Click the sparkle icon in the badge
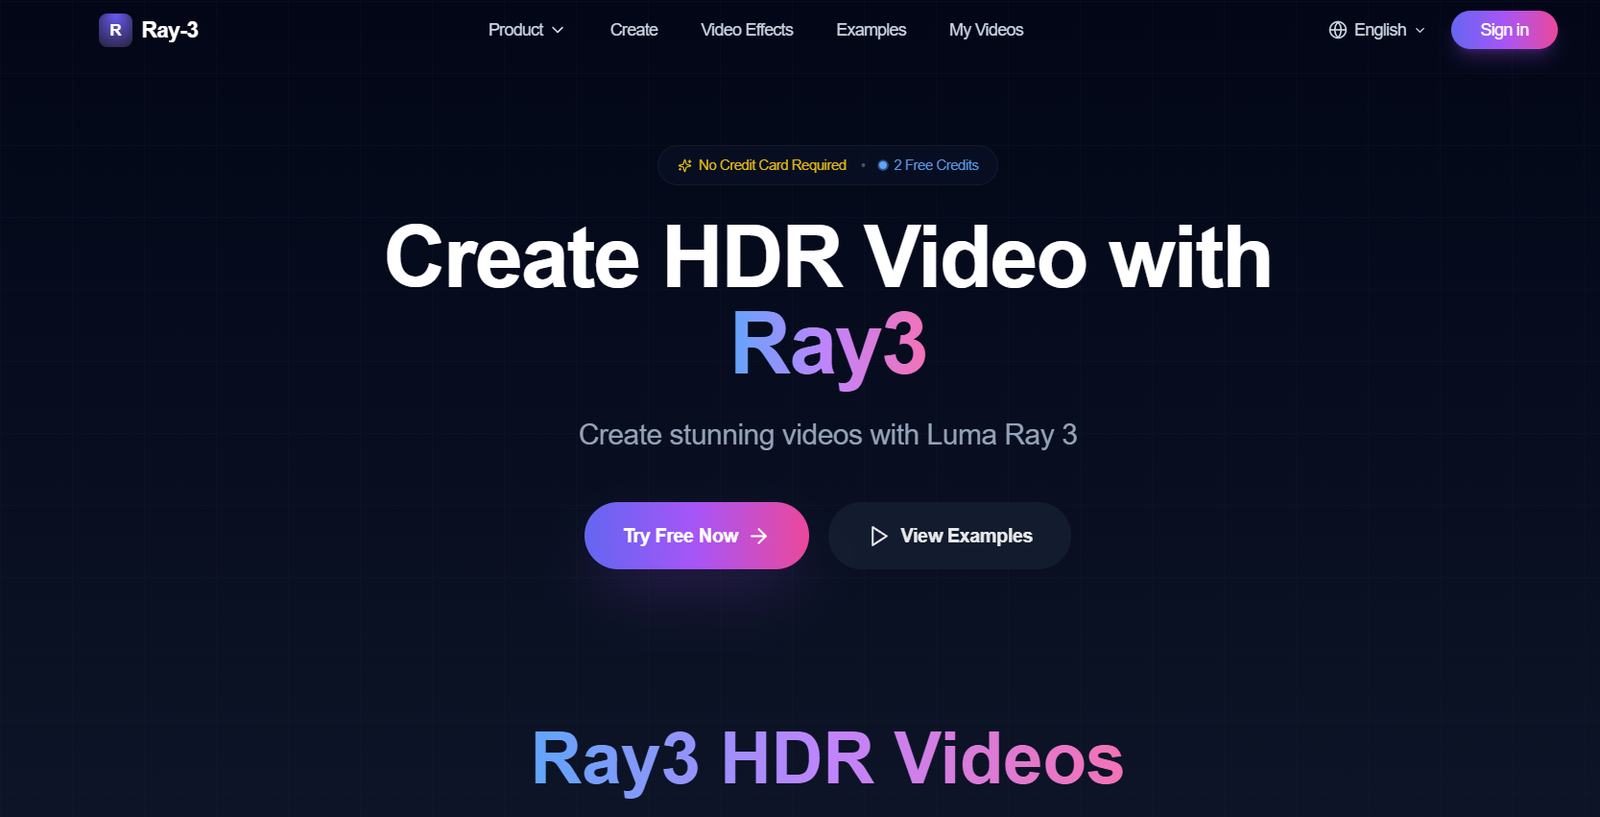 (x=685, y=165)
